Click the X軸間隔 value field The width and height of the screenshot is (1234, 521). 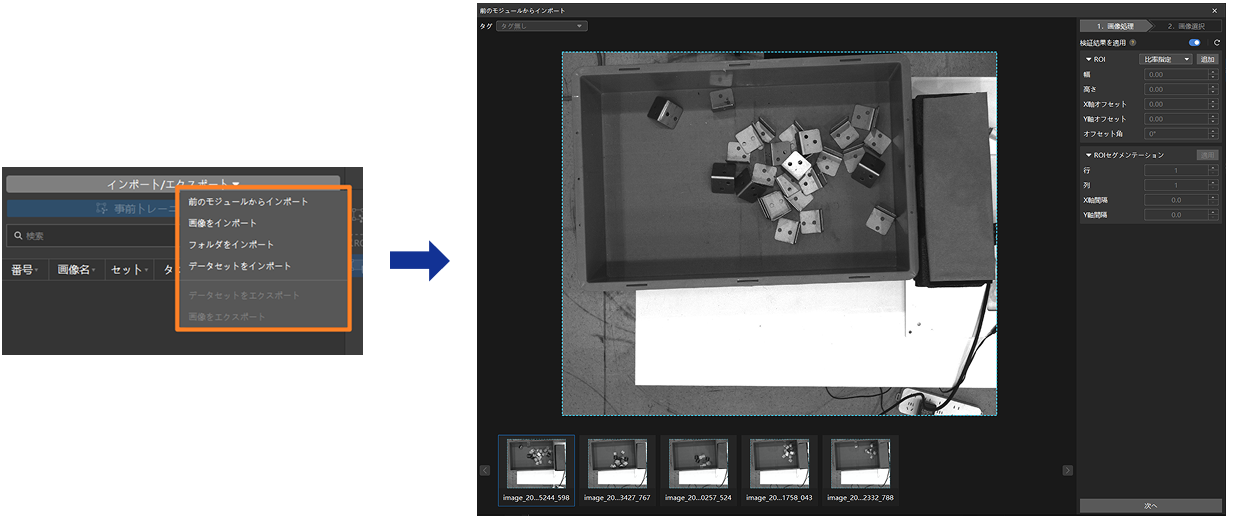[1176, 200]
